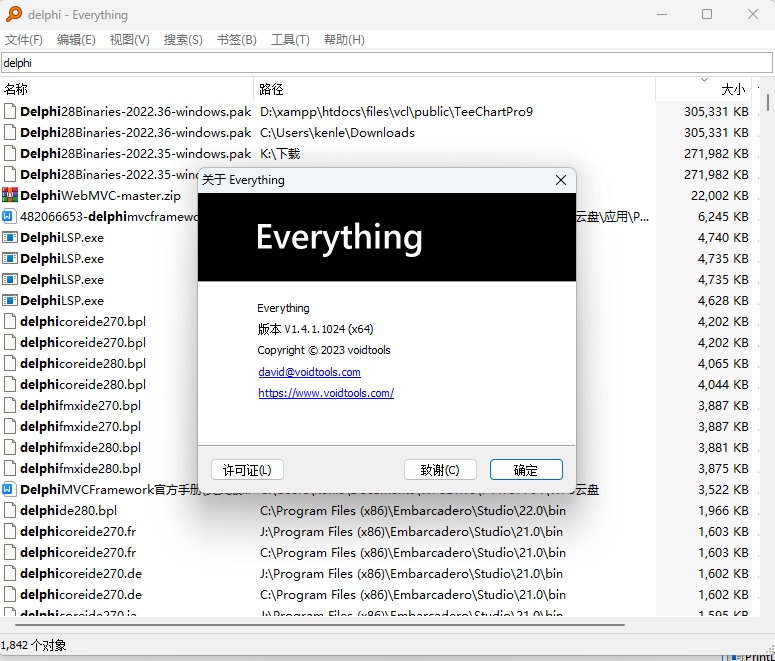
Task: Open the 书签(B) menu
Action: (237, 40)
